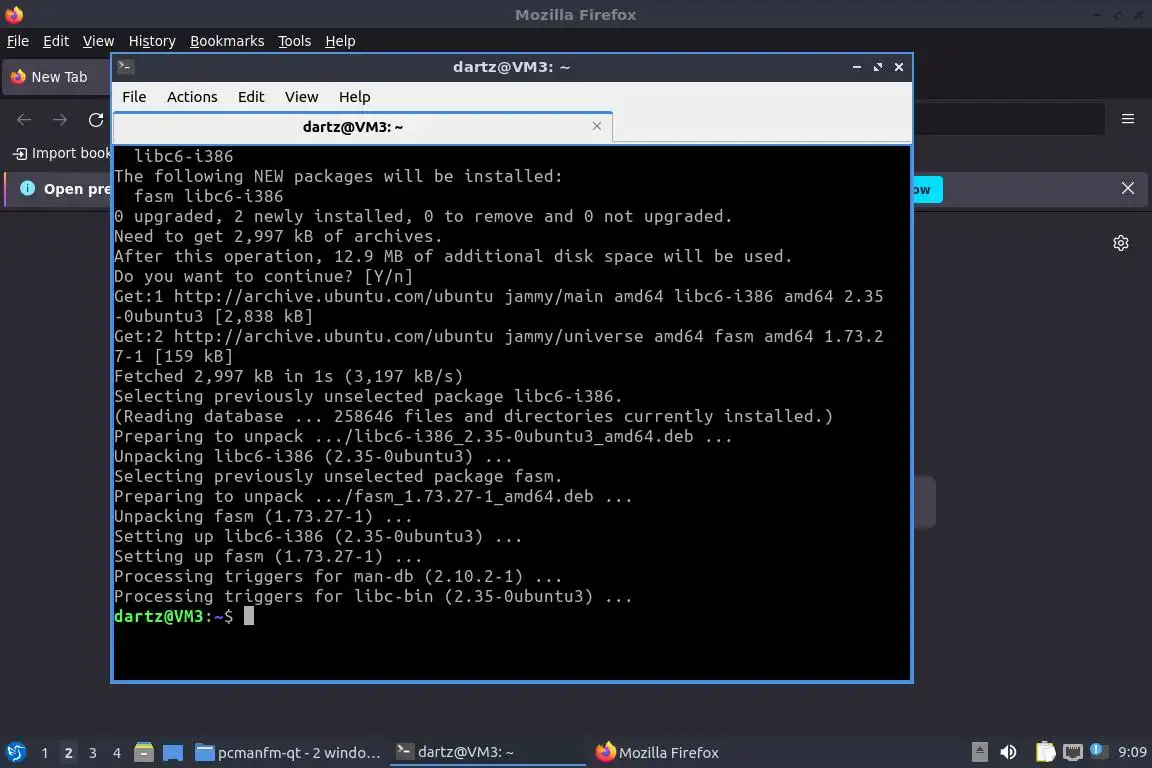The image size is (1152, 768).
Task: Open Firefox History menu
Action: (152, 41)
